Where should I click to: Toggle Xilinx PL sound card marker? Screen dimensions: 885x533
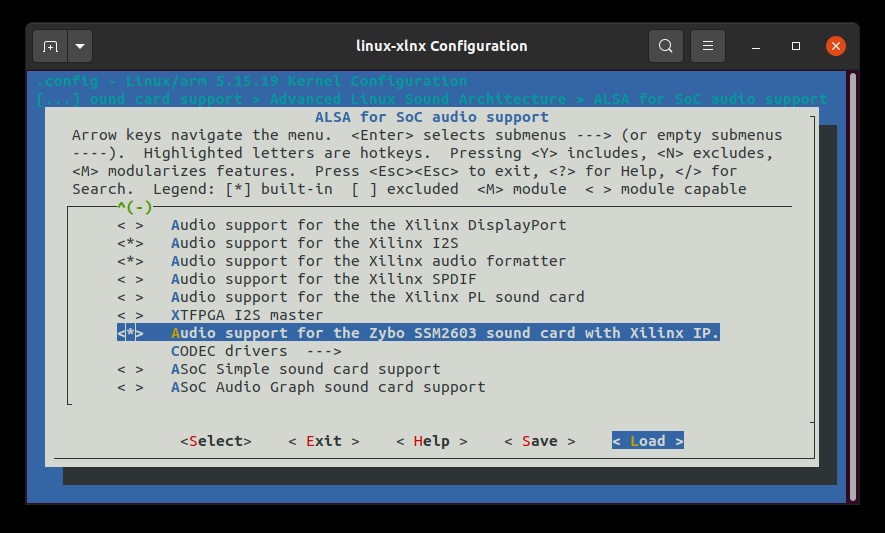point(130,298)
